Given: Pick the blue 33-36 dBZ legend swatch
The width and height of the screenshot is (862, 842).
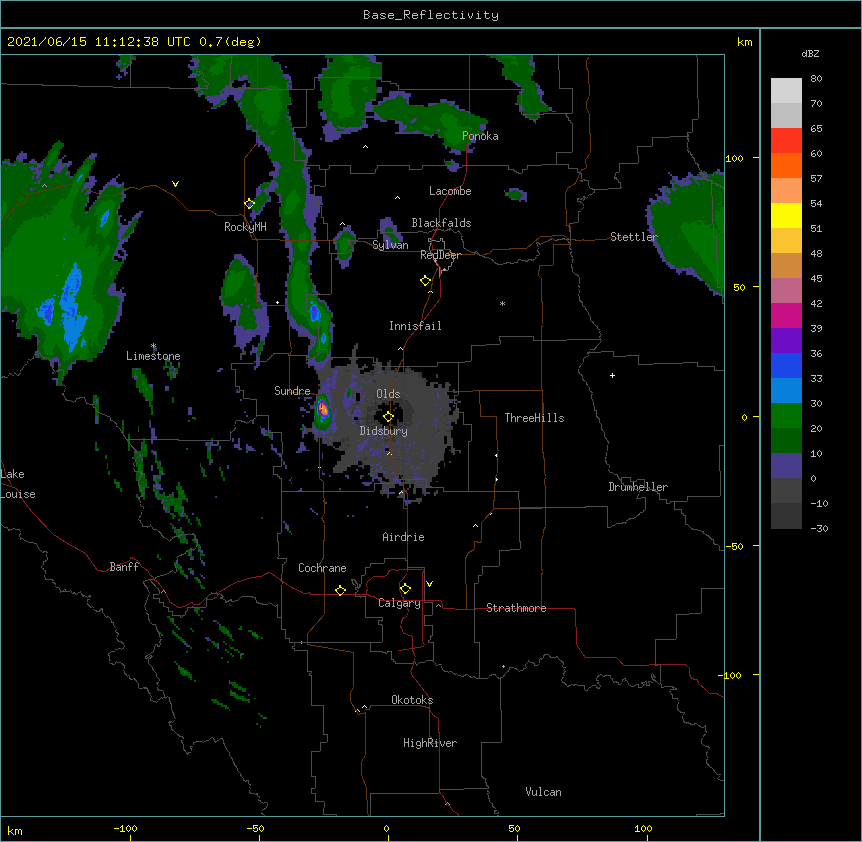Looking at the screenshot, I should coord(786,365).
